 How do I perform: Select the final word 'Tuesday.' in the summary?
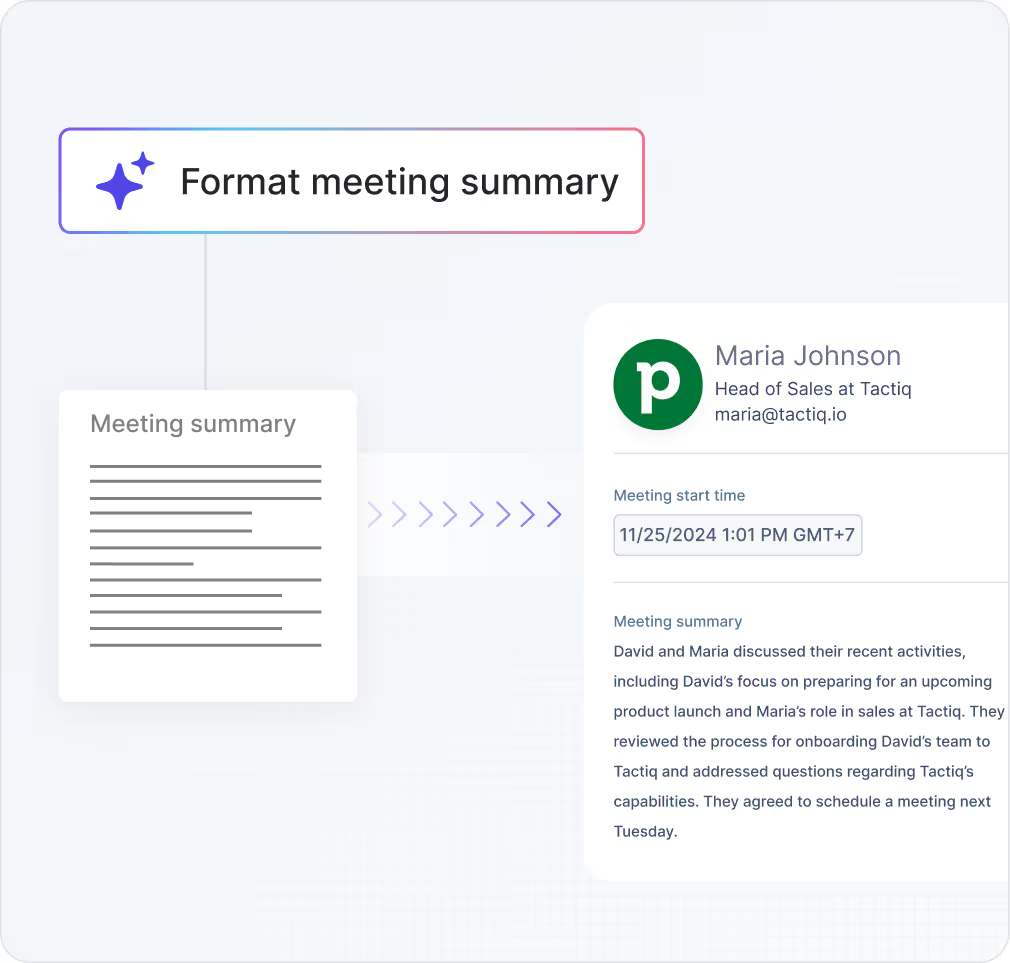click(x=645, y=832)
